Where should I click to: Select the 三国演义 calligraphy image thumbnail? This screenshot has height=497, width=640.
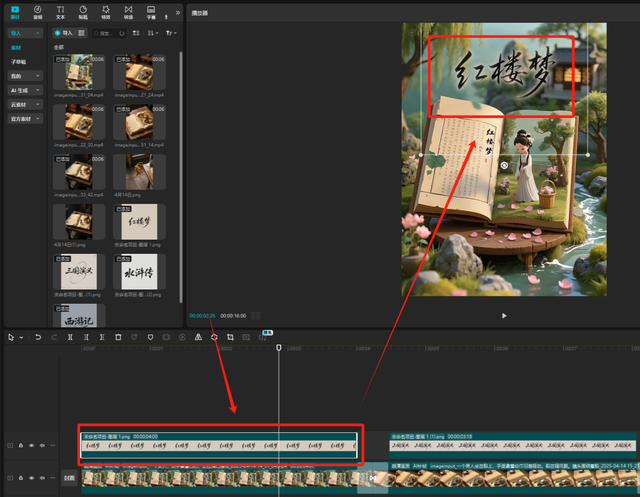(x=79, y=271)
